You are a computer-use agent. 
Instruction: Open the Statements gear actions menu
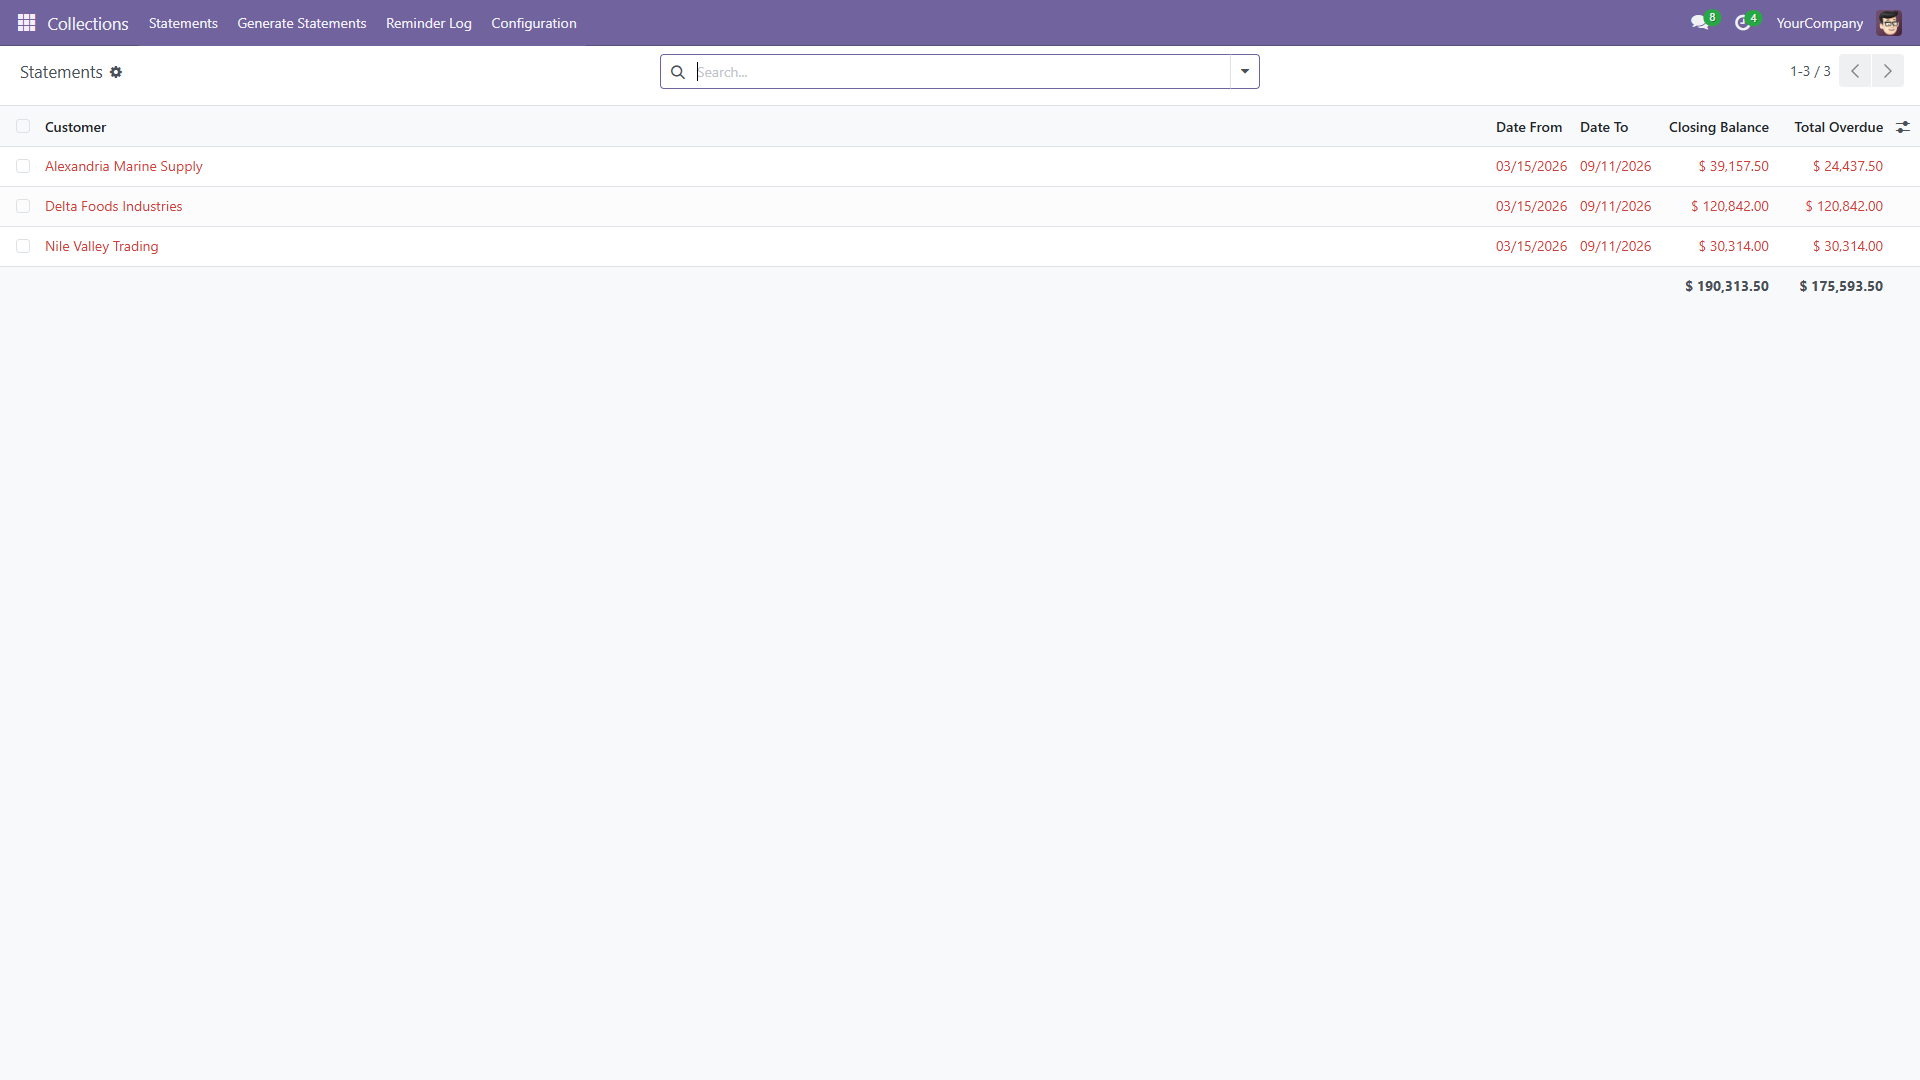coord(116,72)
